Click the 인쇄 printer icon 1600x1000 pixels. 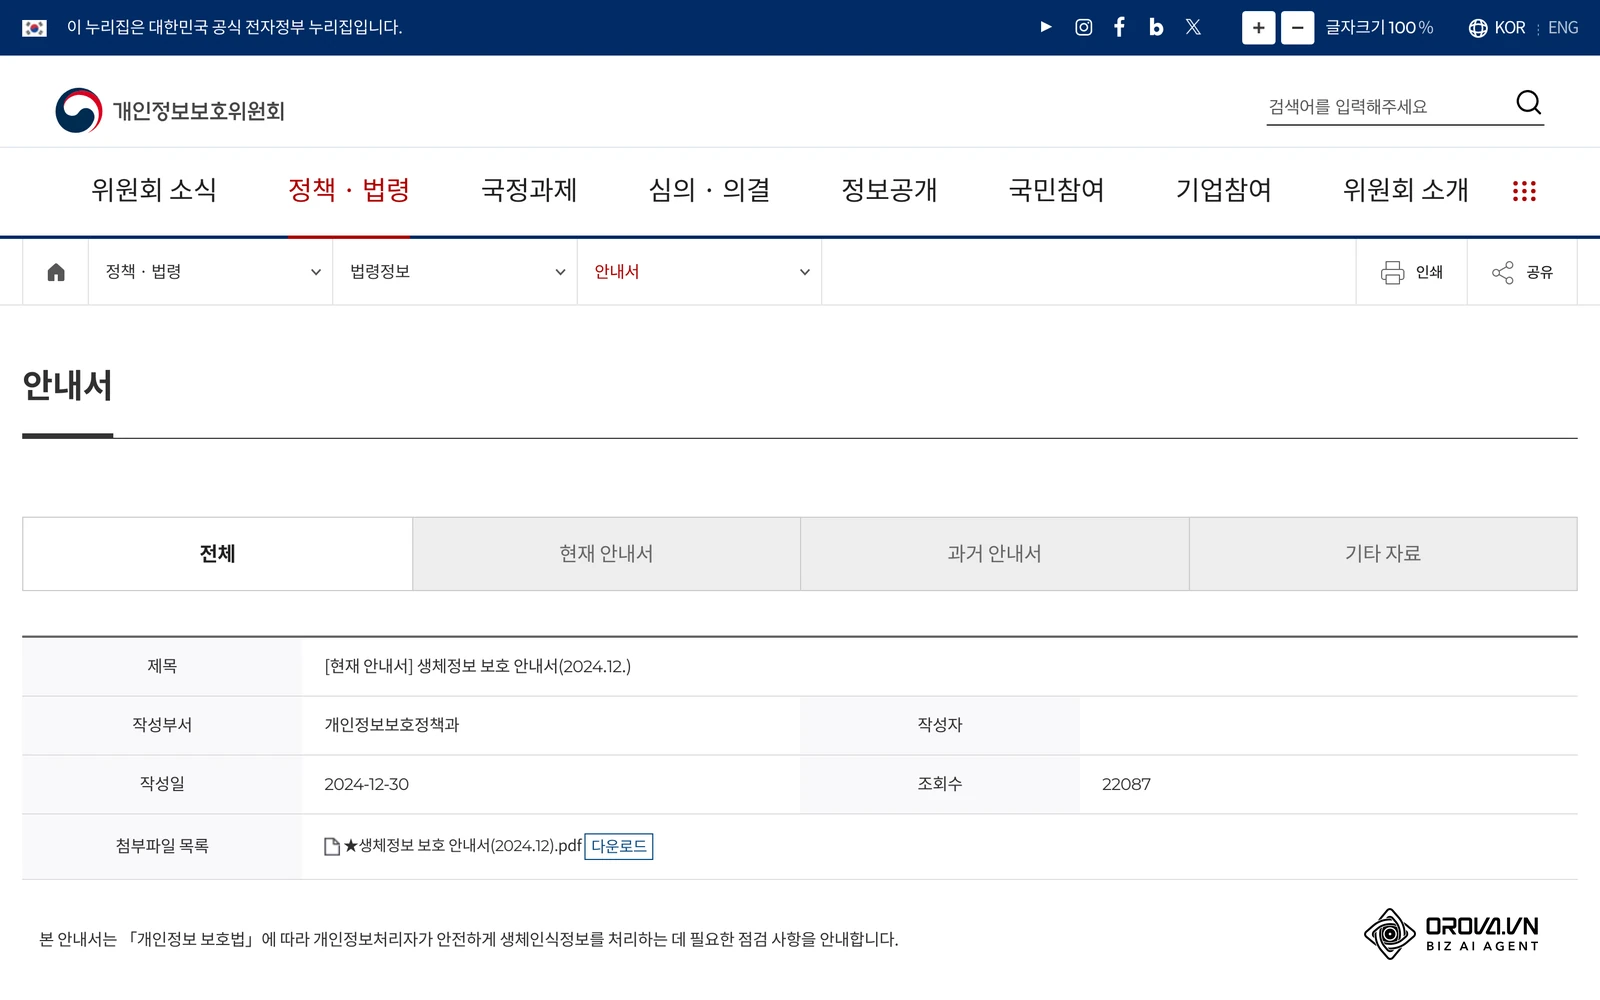coord(1392,272)
